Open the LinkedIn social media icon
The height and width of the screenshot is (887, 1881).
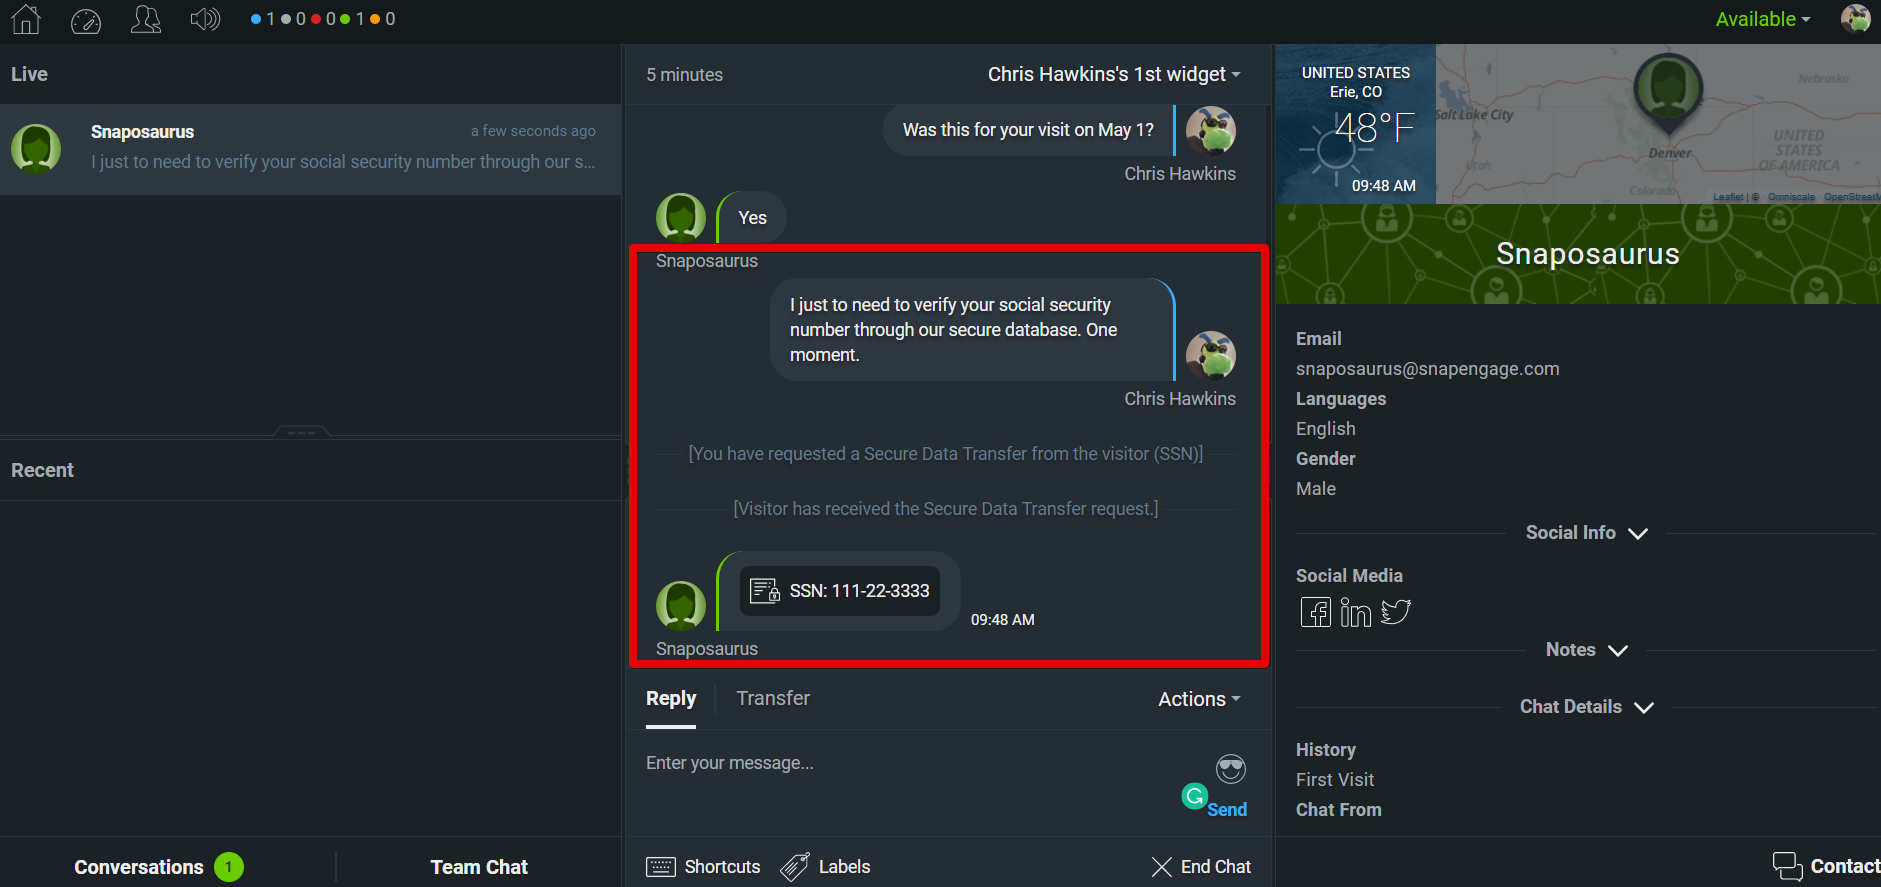click(x=1355, y=612)
